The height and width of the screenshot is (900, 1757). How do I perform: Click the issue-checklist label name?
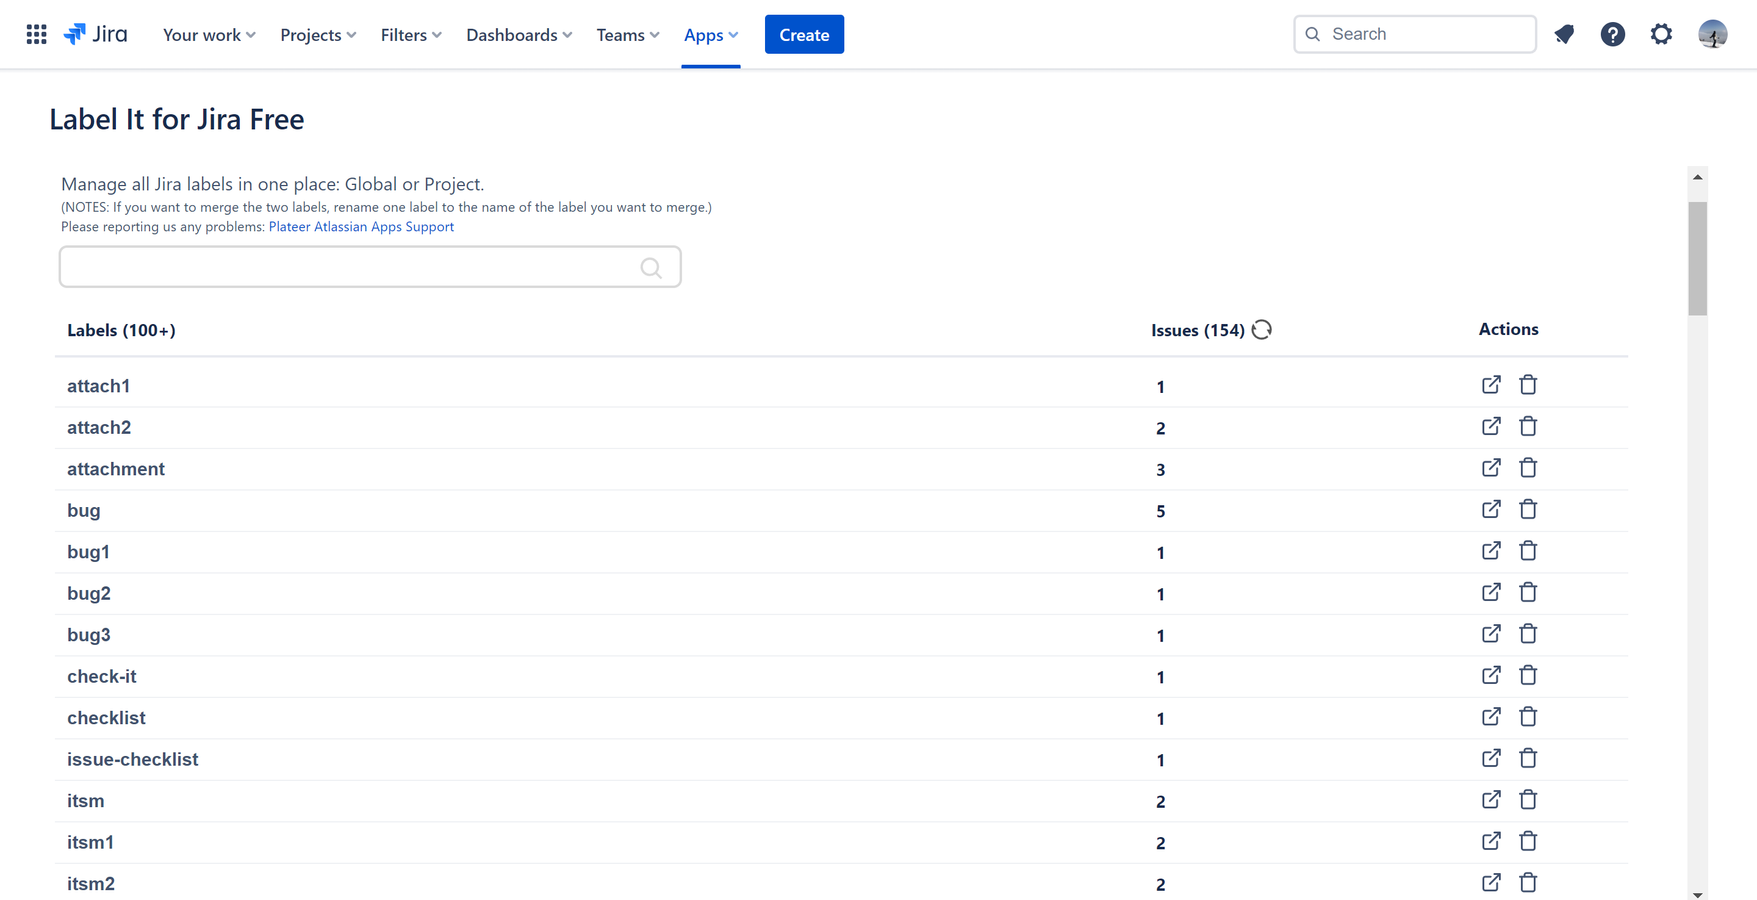133,759
